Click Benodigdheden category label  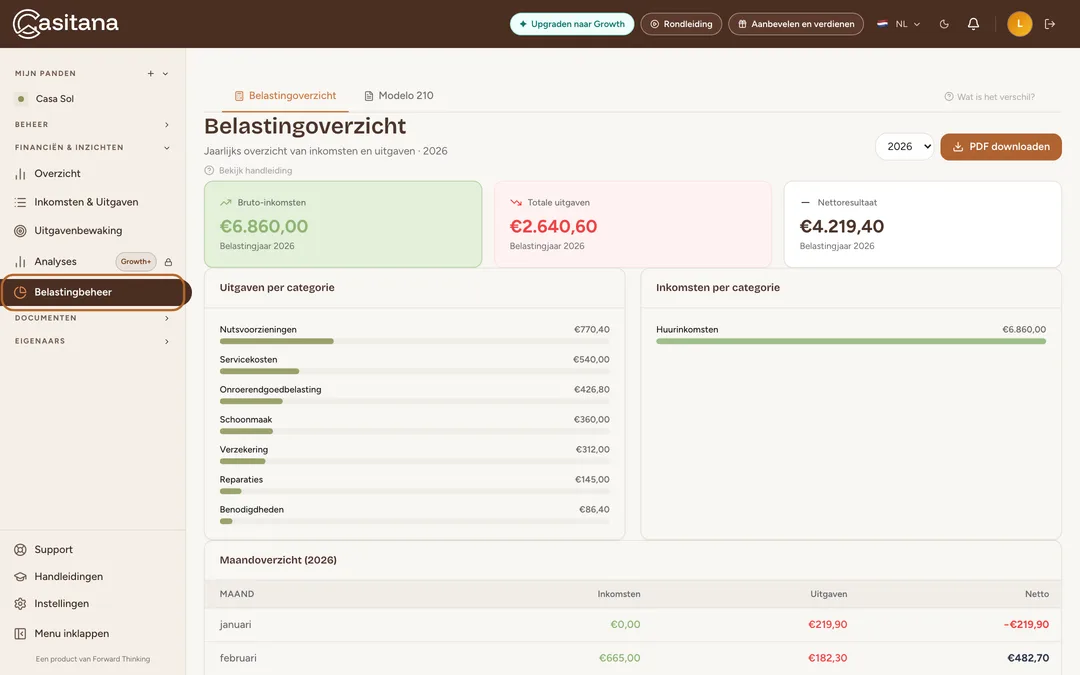(x=251, y=510)
